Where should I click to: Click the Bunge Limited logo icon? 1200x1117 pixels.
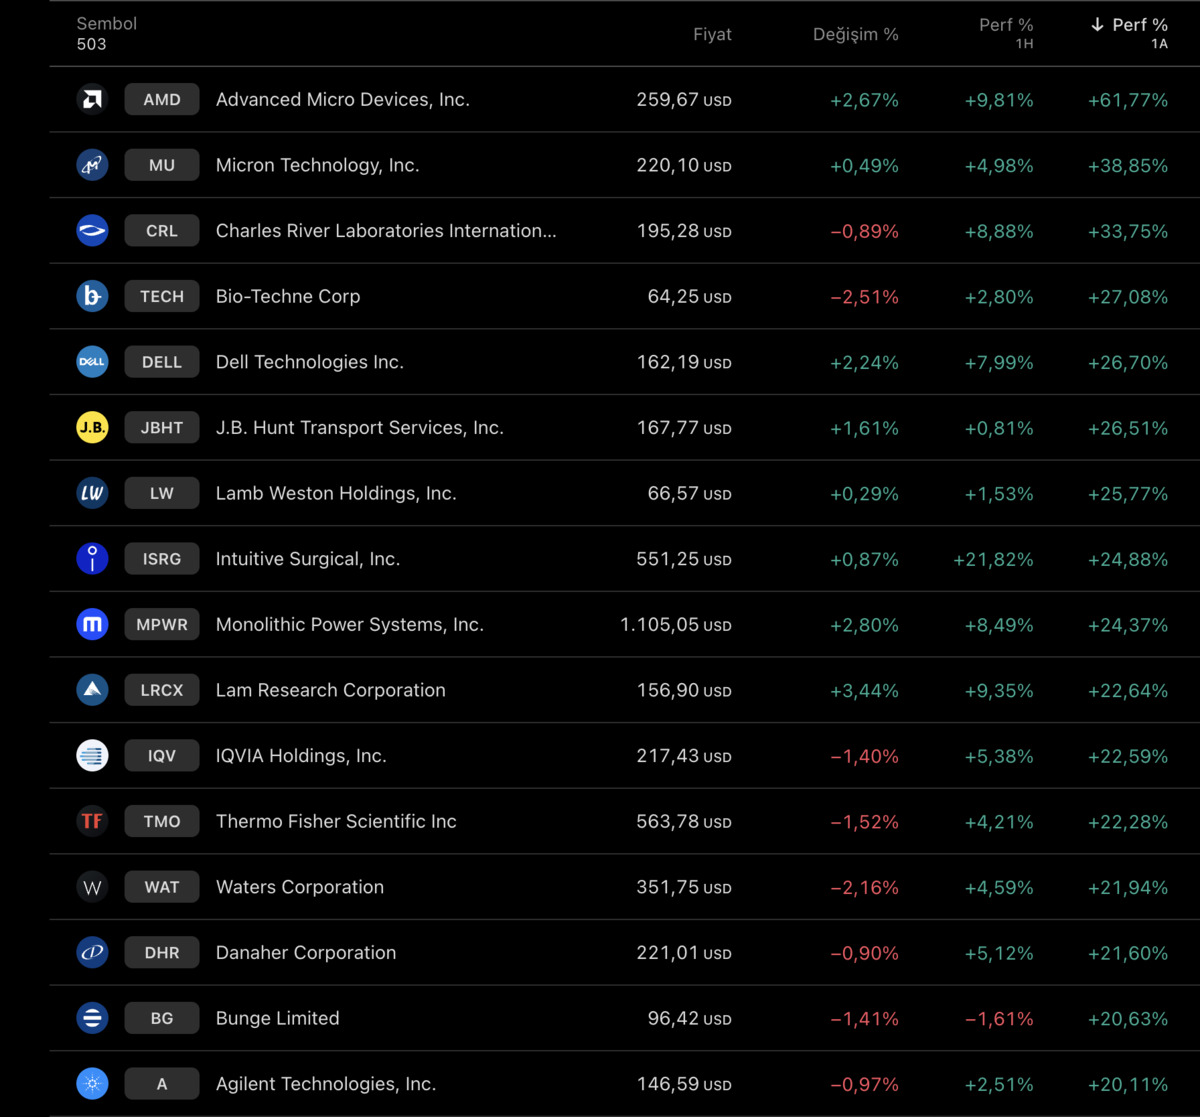pyautogui.click(x=92, y=1018)
